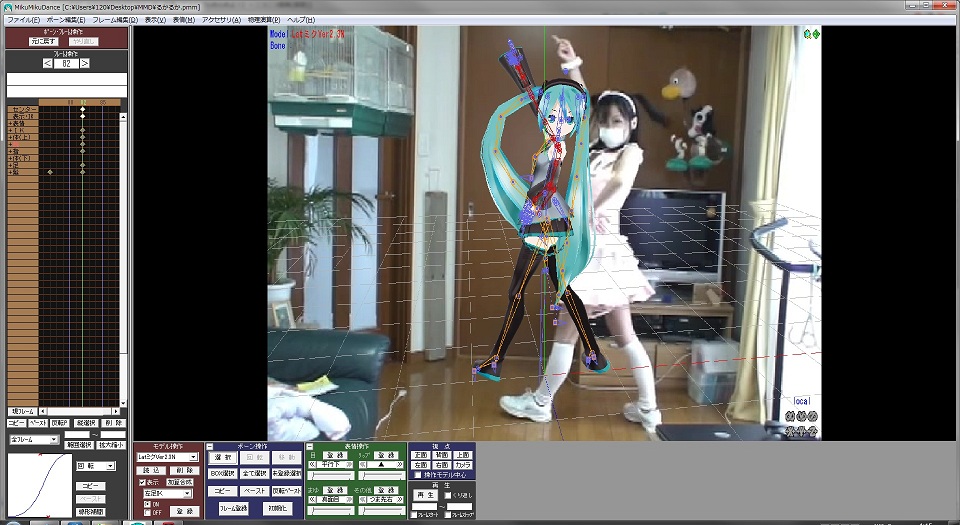Image resolution: width=960 pixels, height=525 pixels.
Task: Collapse the ボーン操作 panel with its minus box
Action: tap(209, 447)
